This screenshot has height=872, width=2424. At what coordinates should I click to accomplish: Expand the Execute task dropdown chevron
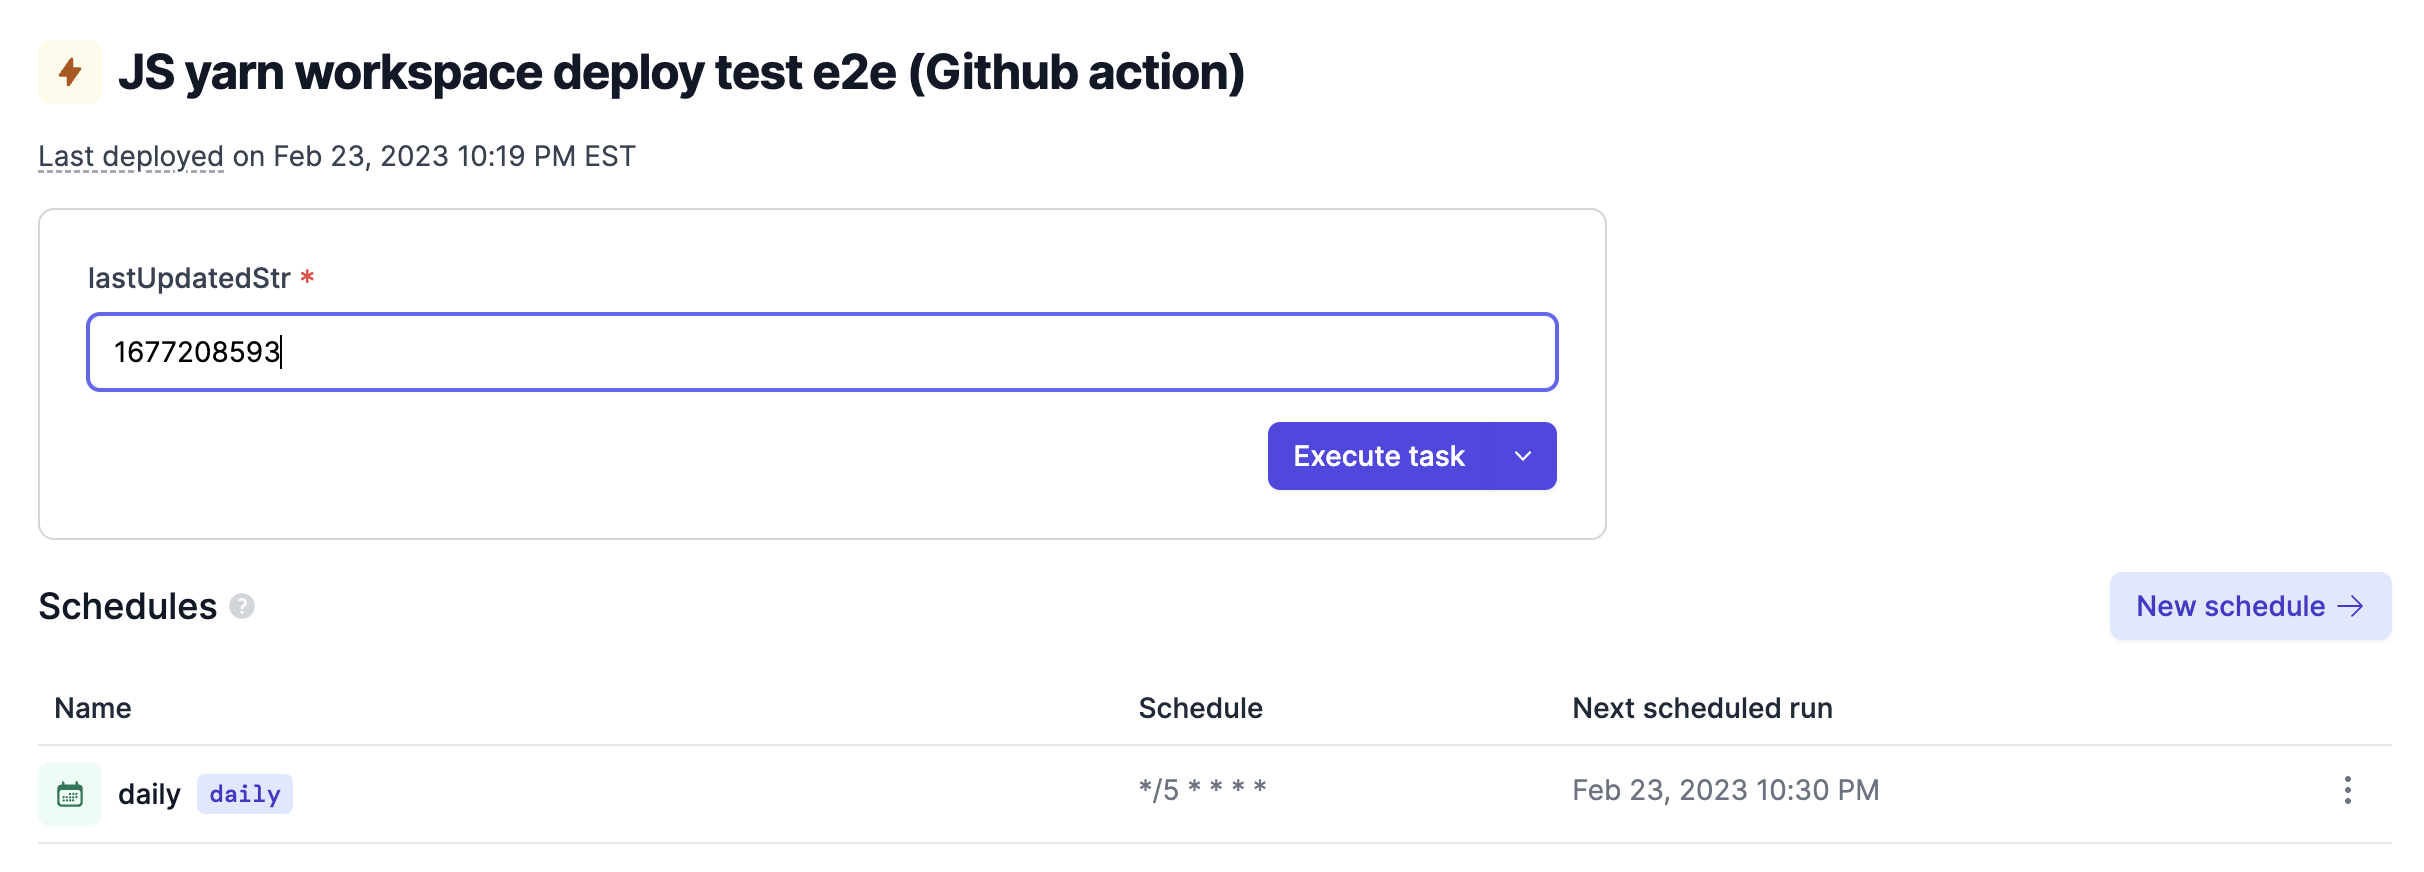click(1523, 456)
